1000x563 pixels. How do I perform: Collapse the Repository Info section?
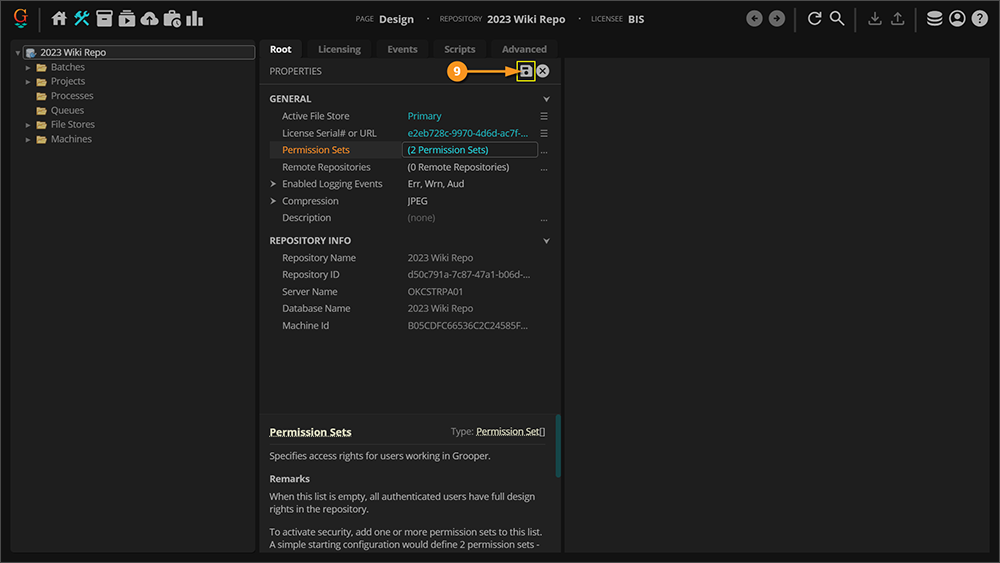[x=546, y=241]
